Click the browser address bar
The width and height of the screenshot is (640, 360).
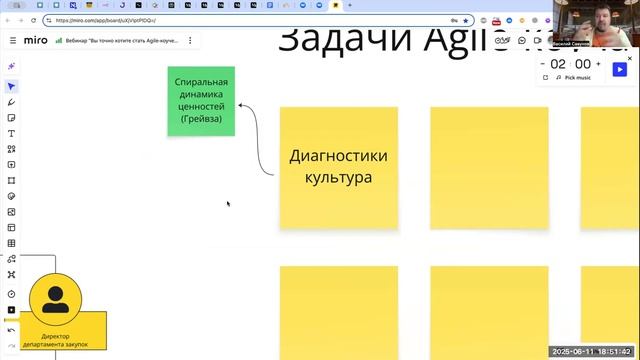[x=258, y=20]
